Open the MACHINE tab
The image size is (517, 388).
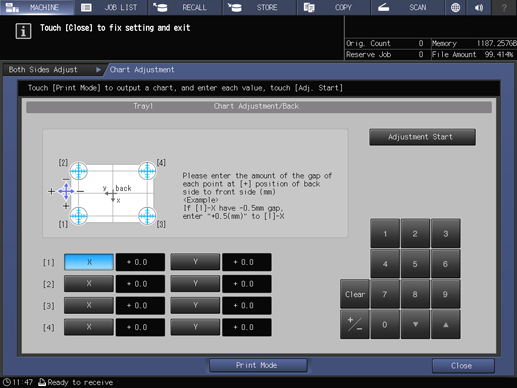point(37,7)
